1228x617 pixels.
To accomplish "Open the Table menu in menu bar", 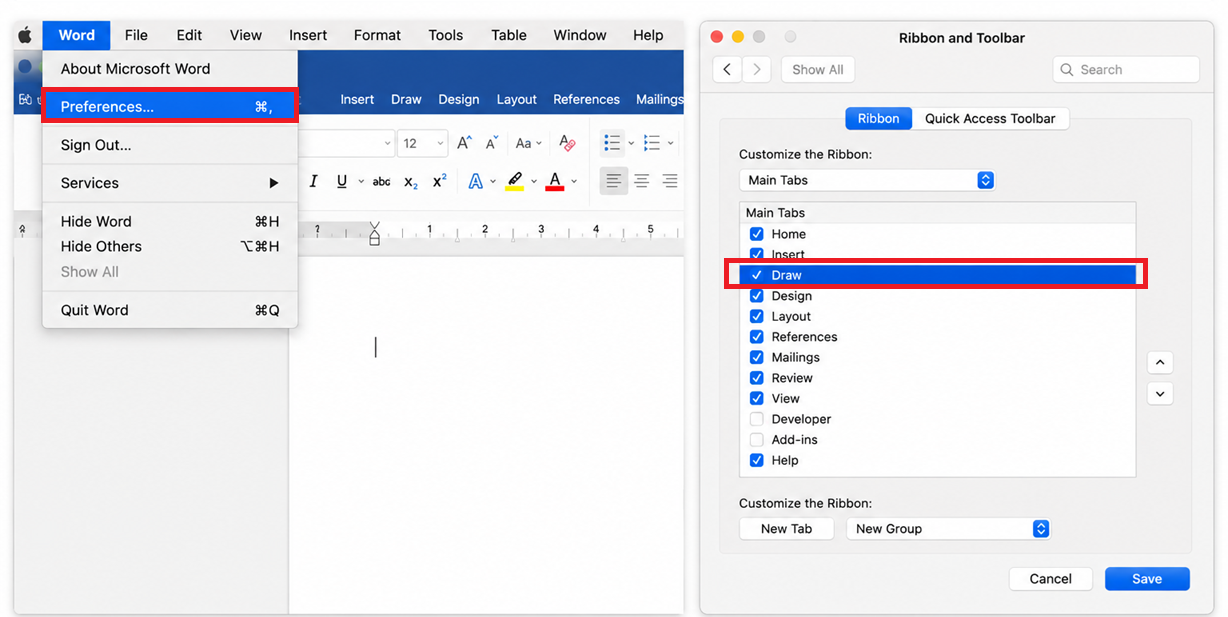I will [509, 35].
